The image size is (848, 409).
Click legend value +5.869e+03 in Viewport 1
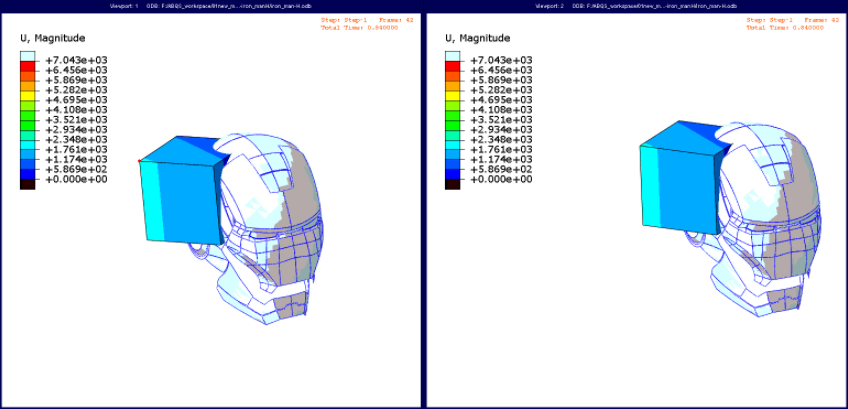76,80
